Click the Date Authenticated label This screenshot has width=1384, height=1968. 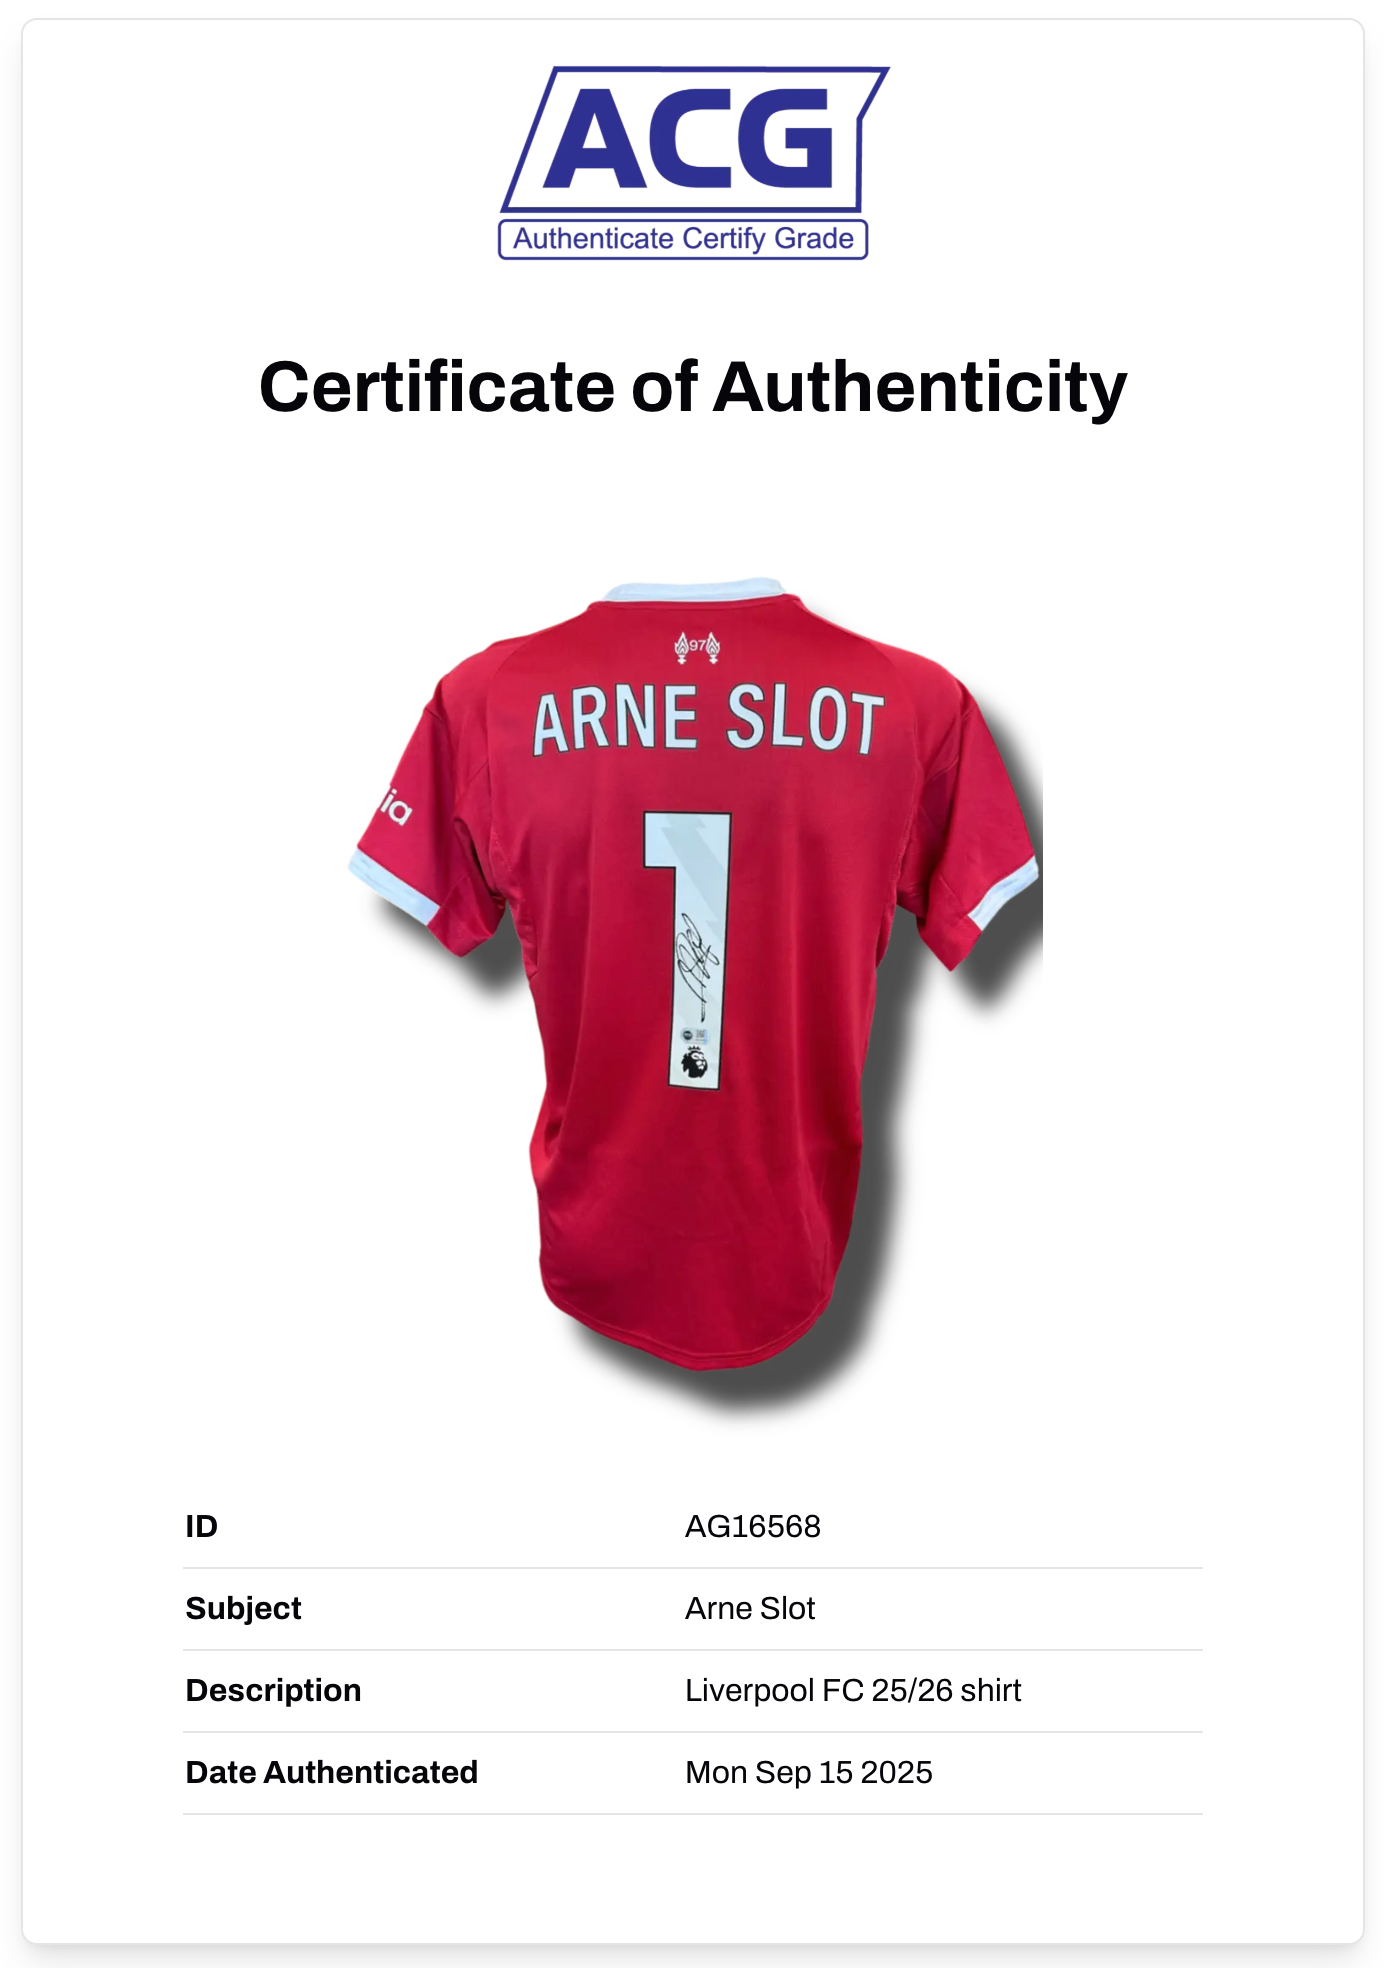[x=331, y=1772]
